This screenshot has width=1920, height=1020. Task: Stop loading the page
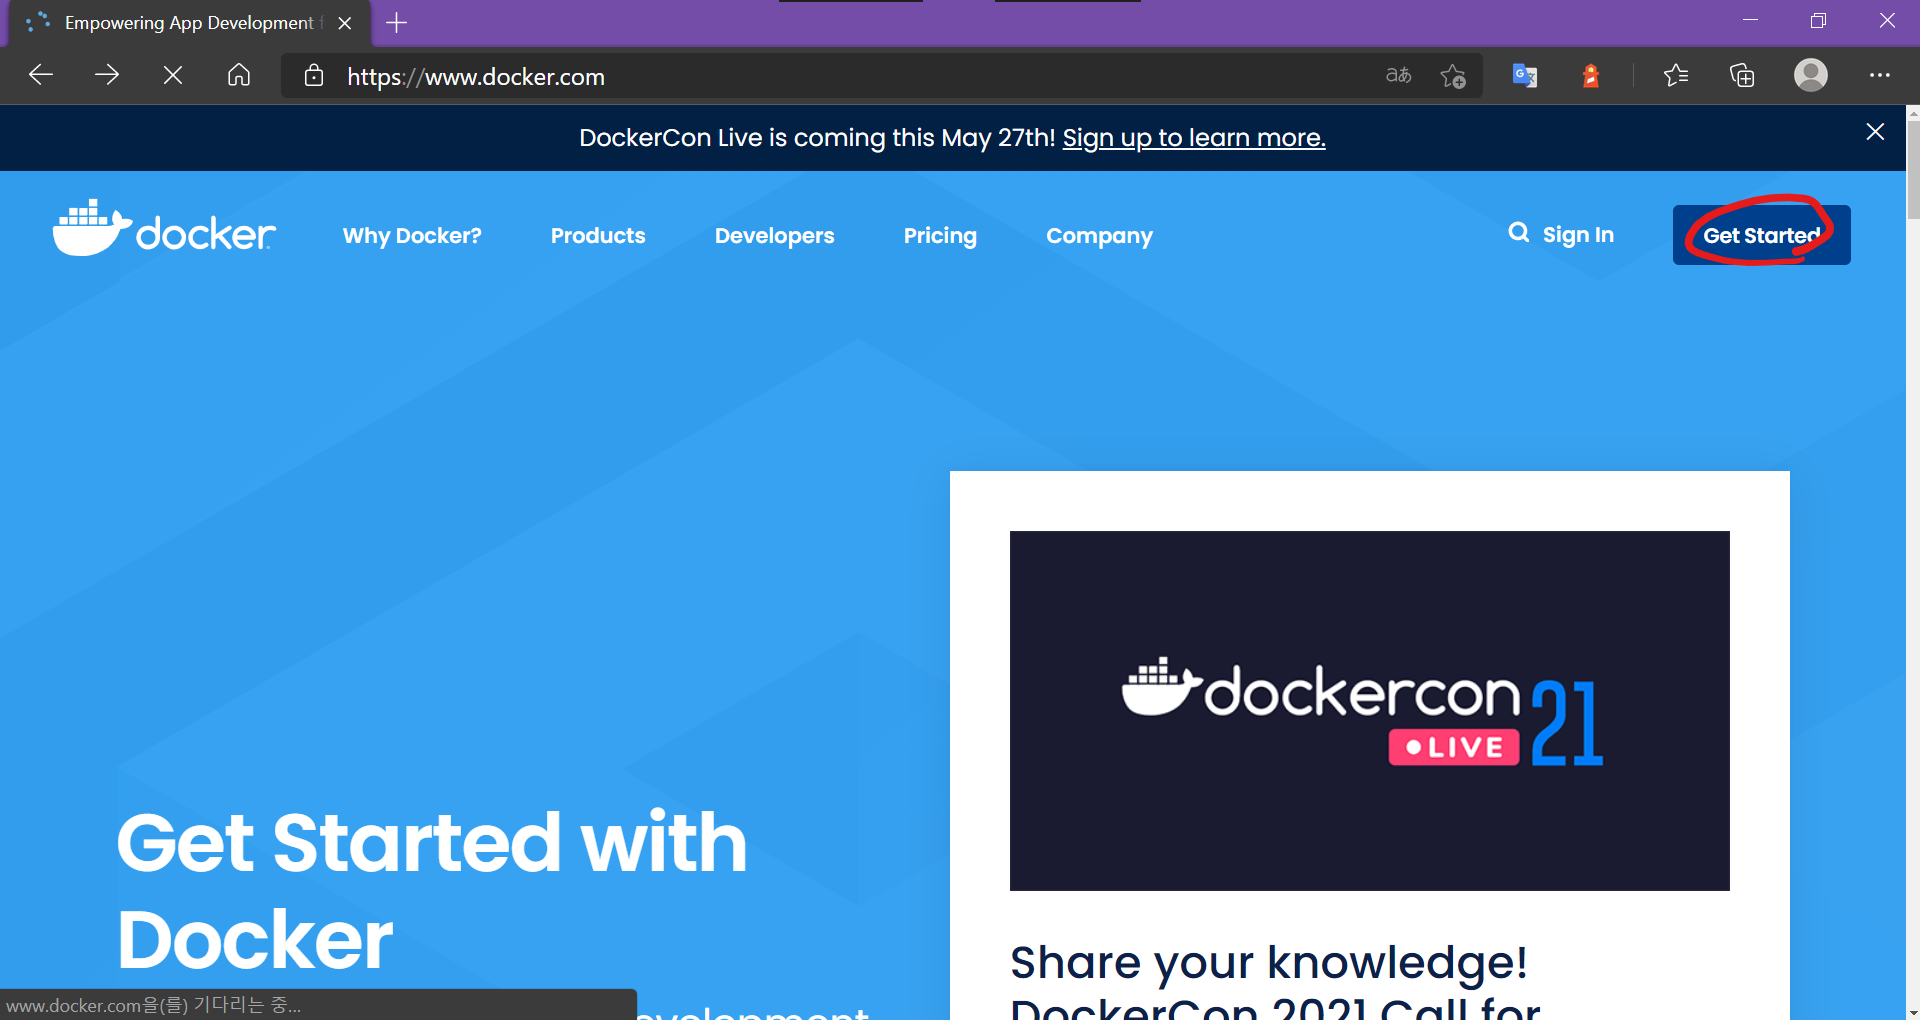(x=173, y=75)
